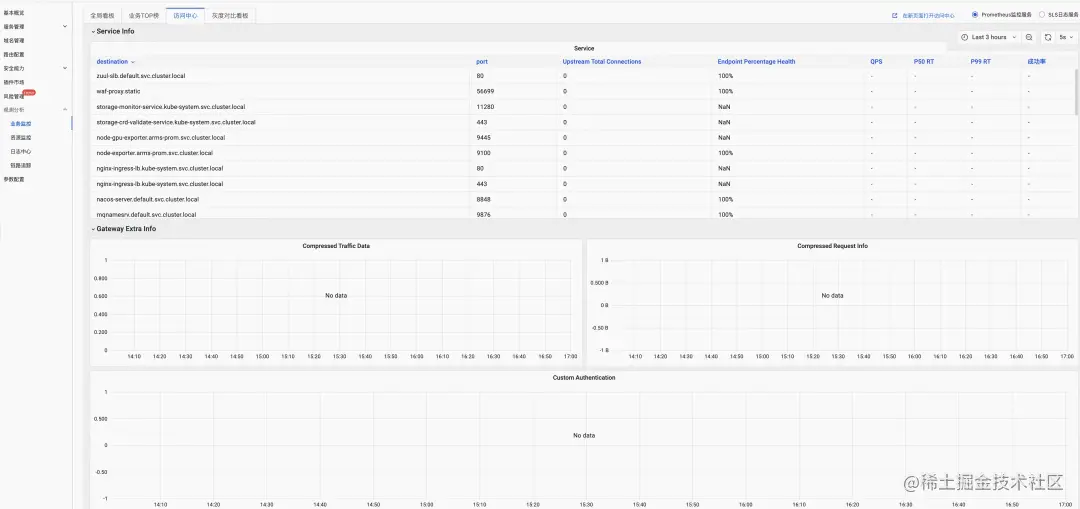Select the 访问中心 tab
This screenshot has width=1080, height=509.
[185, 15]
